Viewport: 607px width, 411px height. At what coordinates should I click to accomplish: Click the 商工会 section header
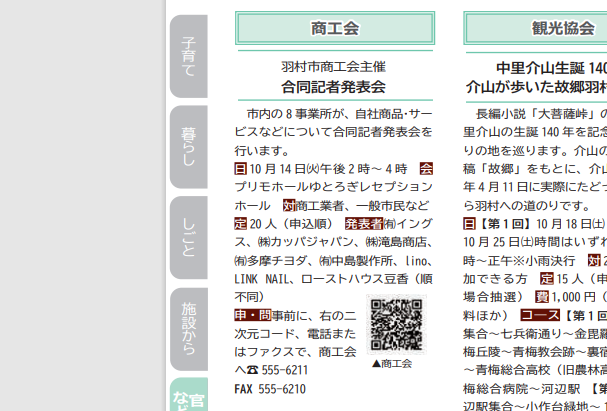pos(334,28)
